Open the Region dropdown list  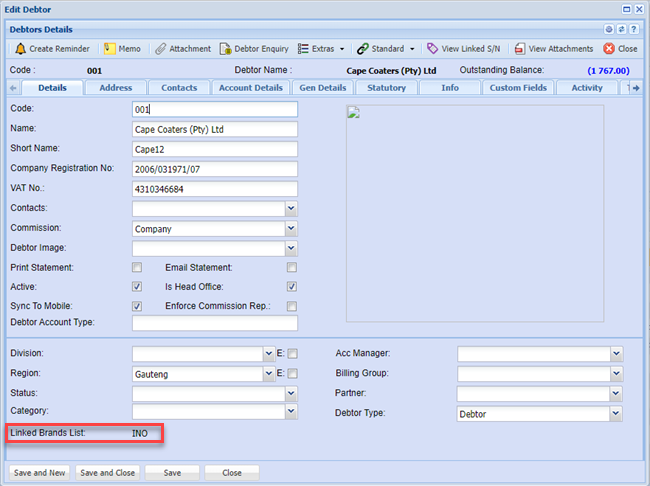pos(268,373)
